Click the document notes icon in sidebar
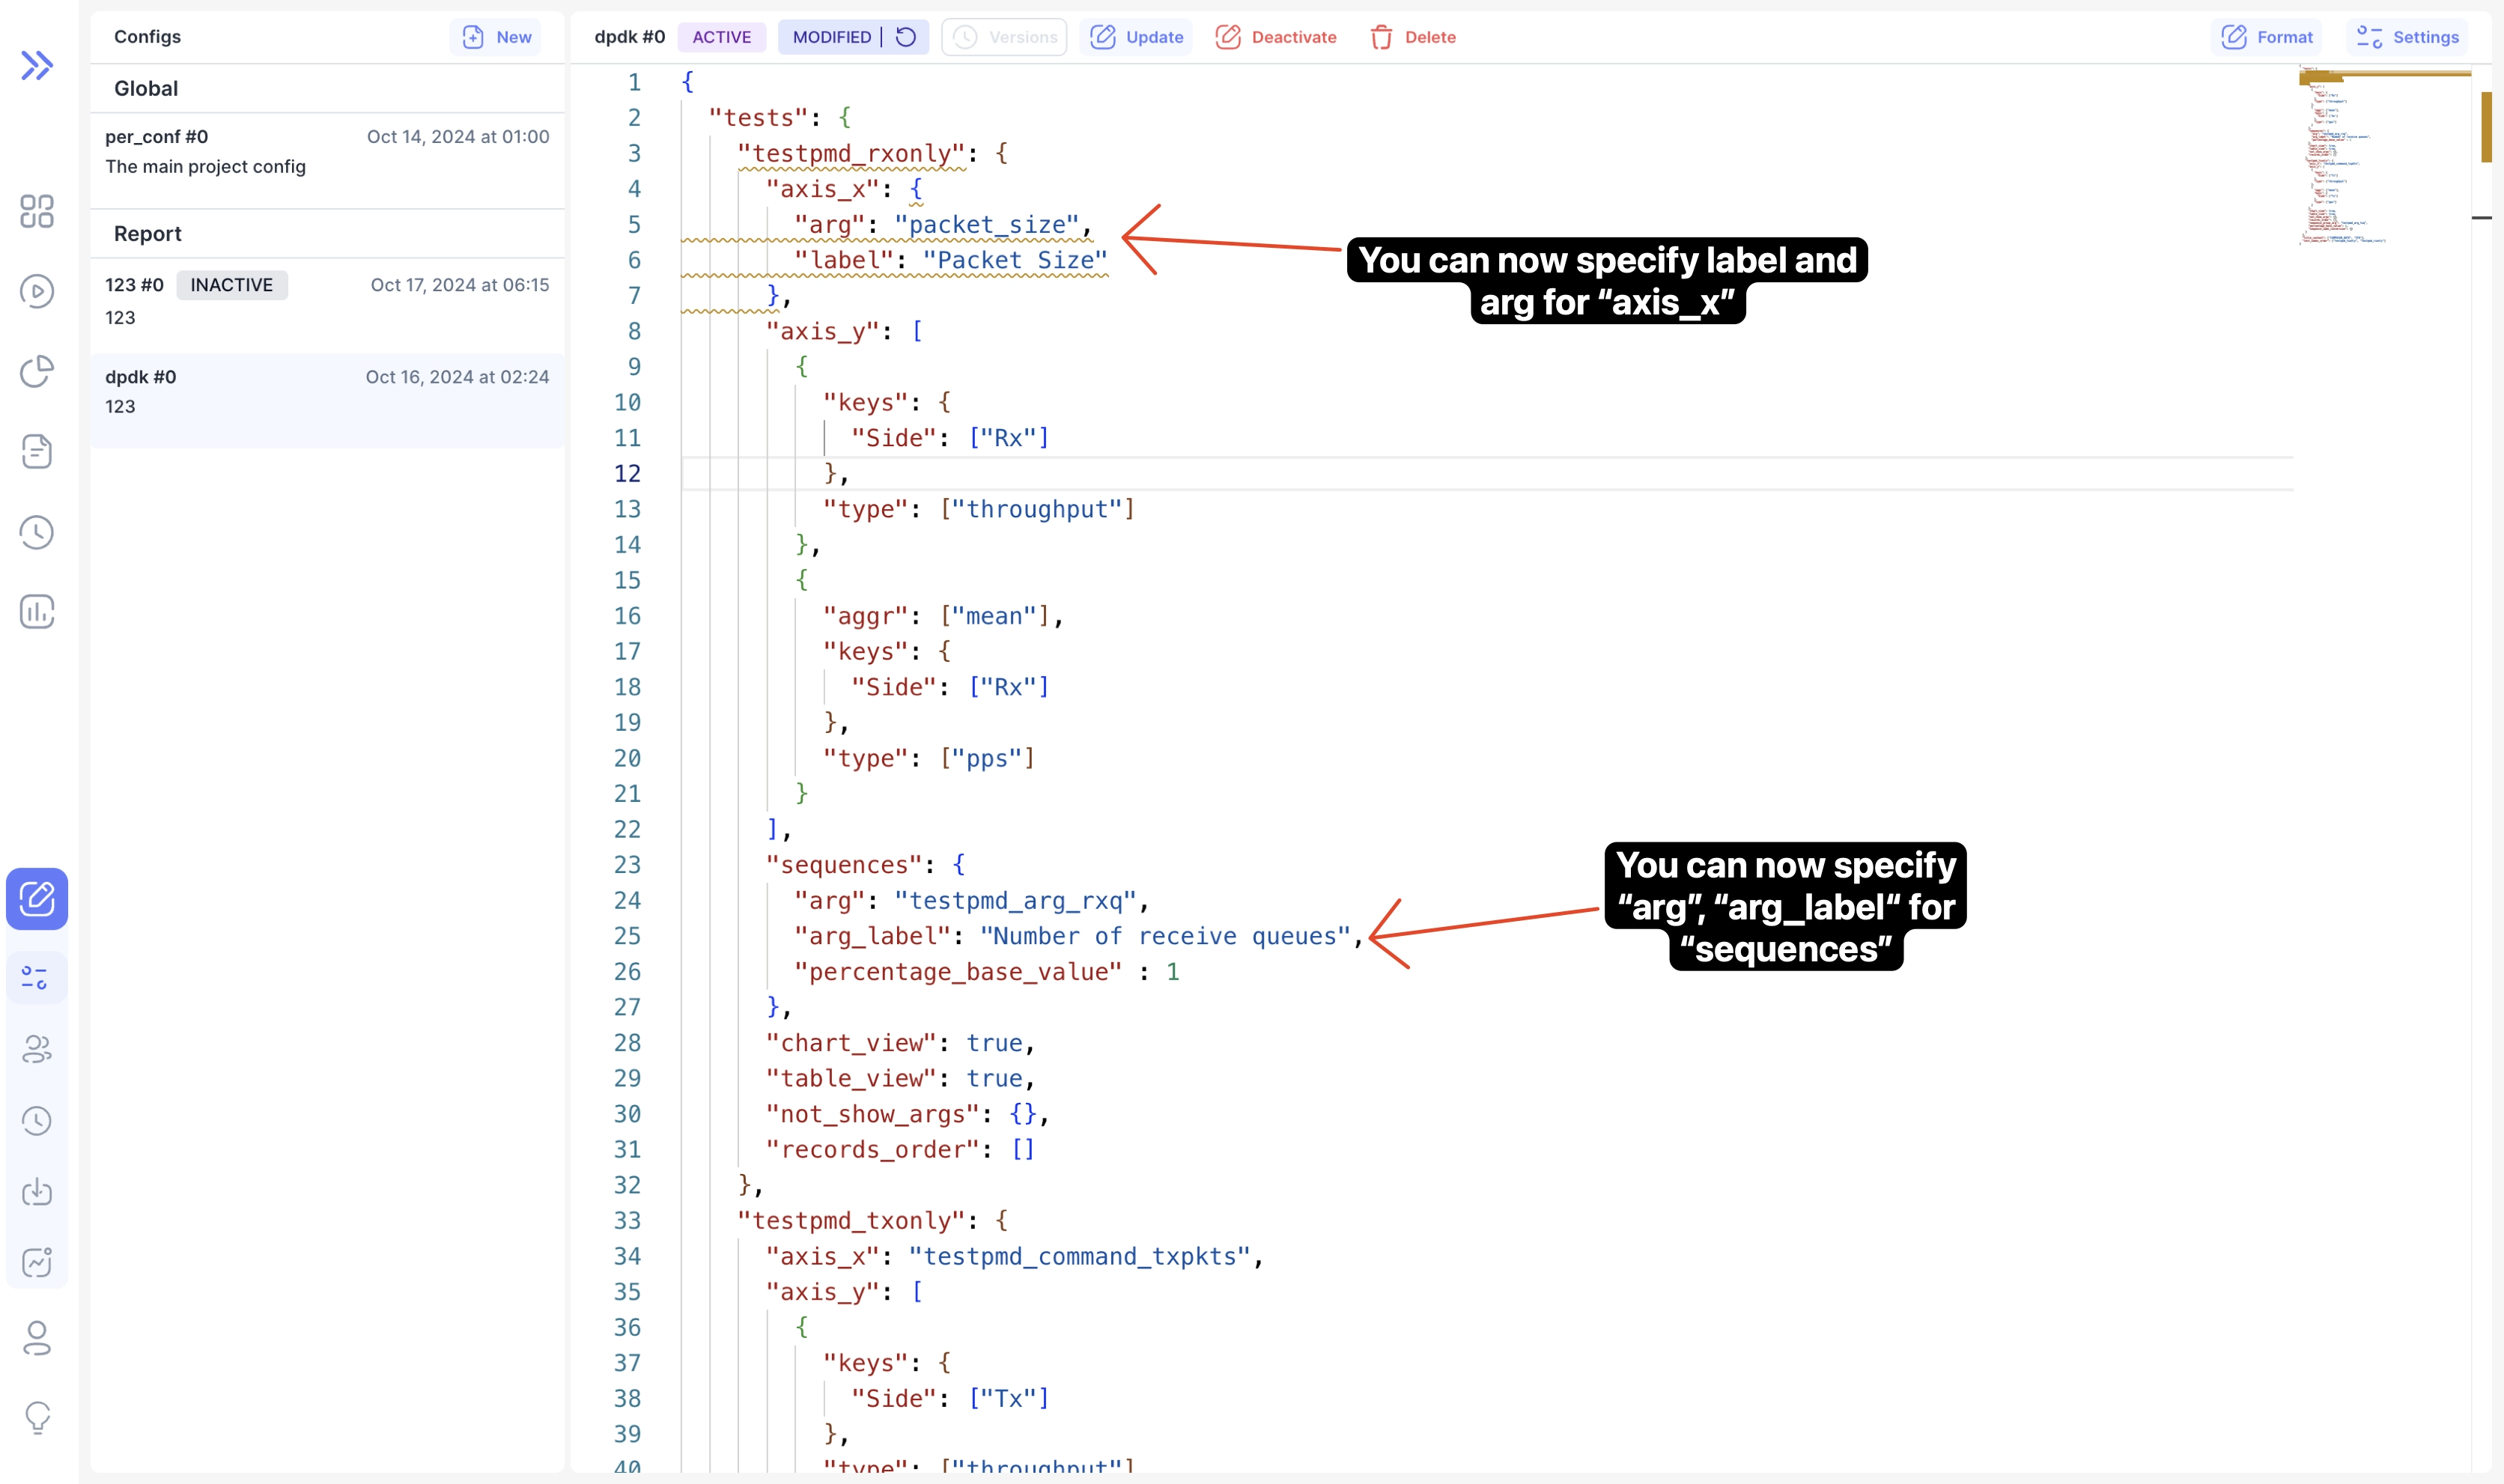This screenshot has height=1484, width=2504. pos(37,451)
